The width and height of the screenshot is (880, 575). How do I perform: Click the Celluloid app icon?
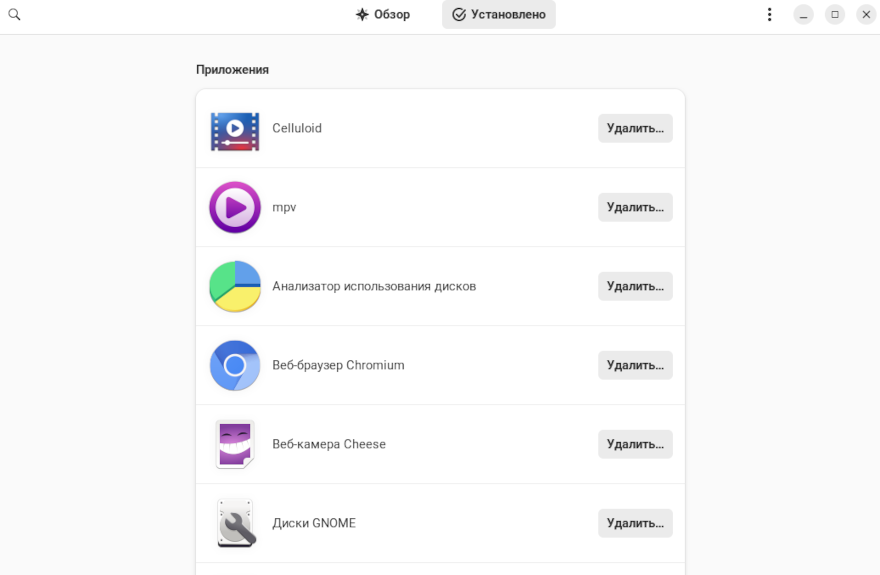(x=235, y=129)
